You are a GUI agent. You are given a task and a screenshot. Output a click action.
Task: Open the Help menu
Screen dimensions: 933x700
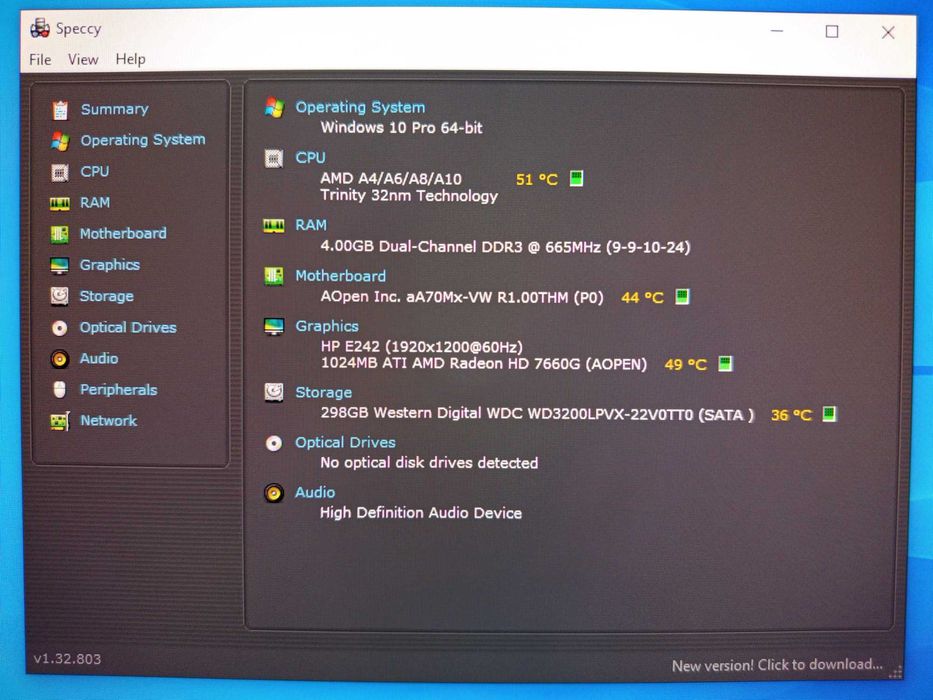pos(130,59)
